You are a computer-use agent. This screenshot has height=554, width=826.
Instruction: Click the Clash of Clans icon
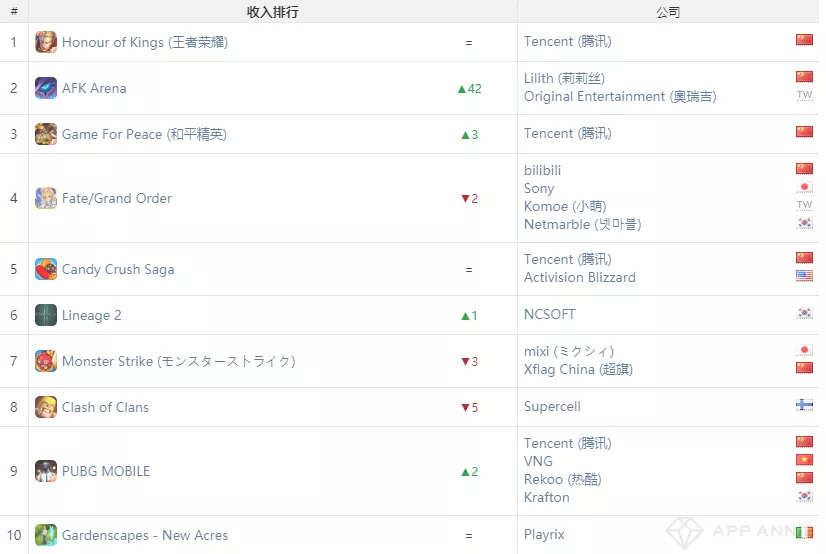[x=46, y=407]
